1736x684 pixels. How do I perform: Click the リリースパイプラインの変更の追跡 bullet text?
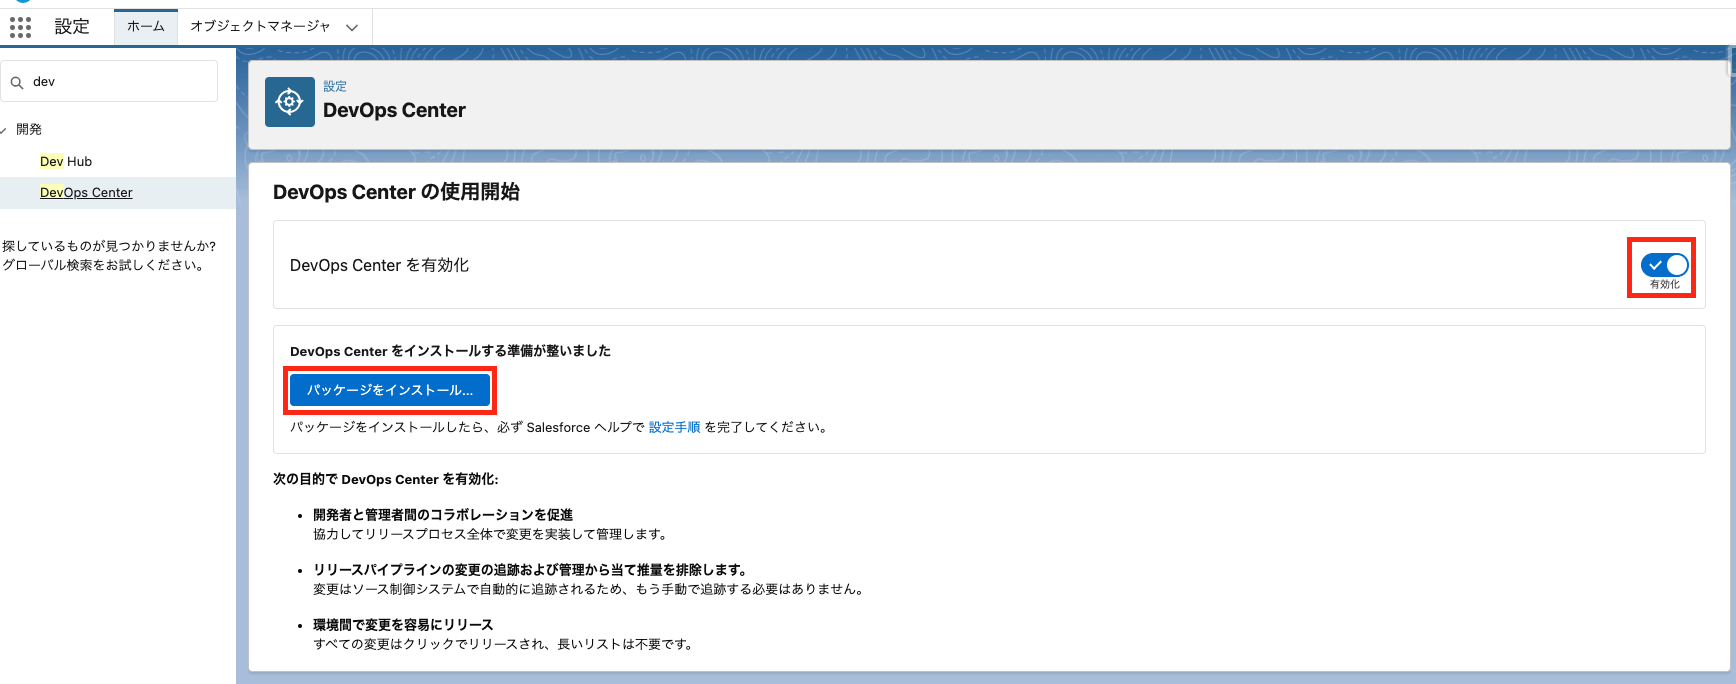pyautogui.click(x=530, y=570)
